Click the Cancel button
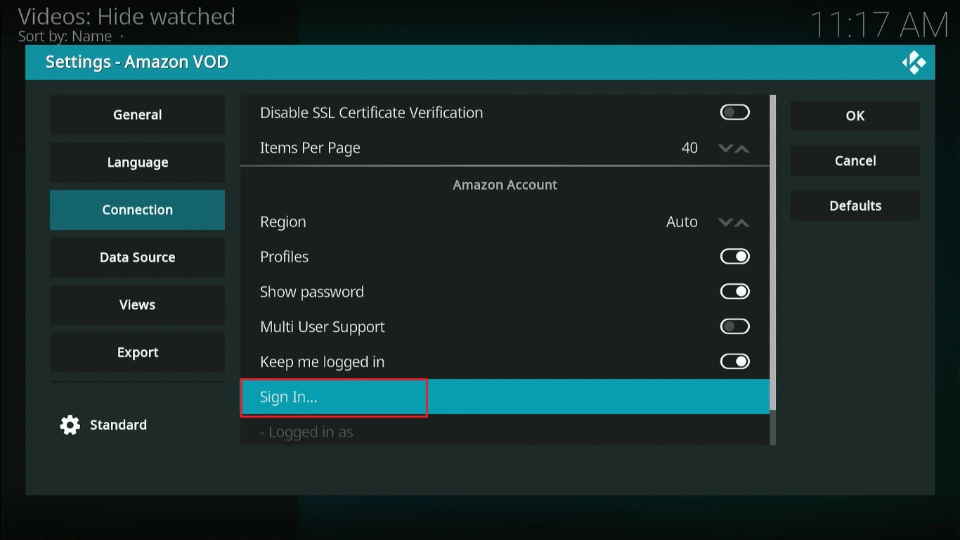960x540 pixels. click(855, 161)
